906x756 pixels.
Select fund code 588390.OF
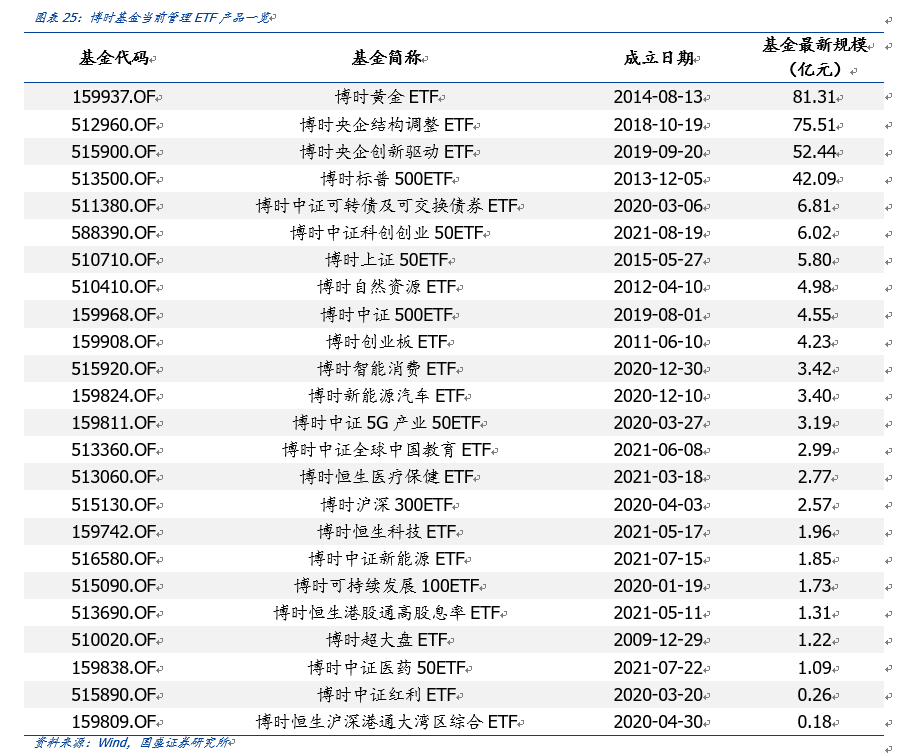[x=114, y=232]
